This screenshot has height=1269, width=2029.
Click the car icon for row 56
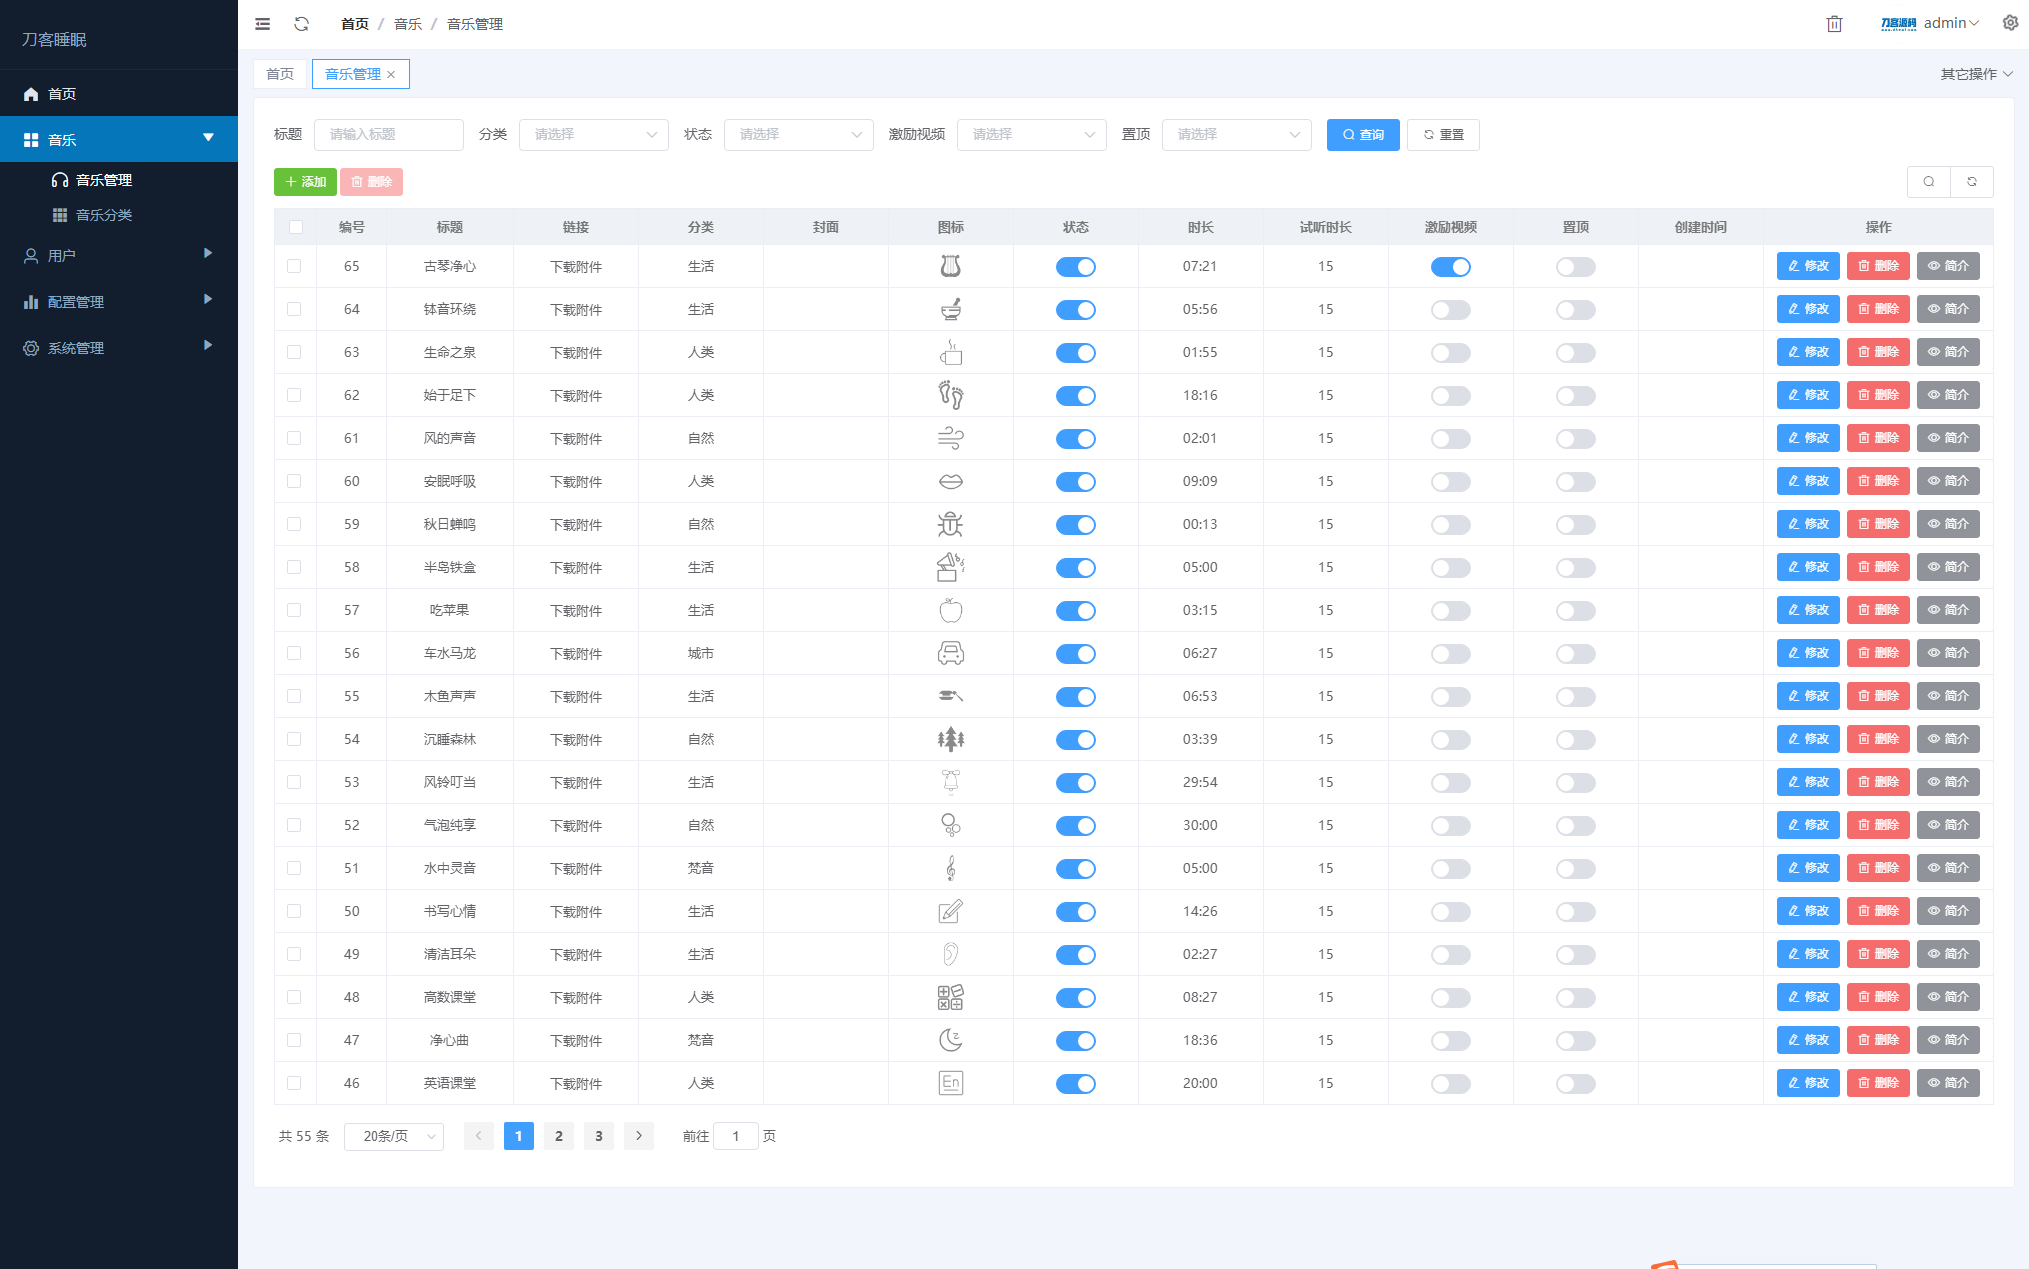point(950,652)
